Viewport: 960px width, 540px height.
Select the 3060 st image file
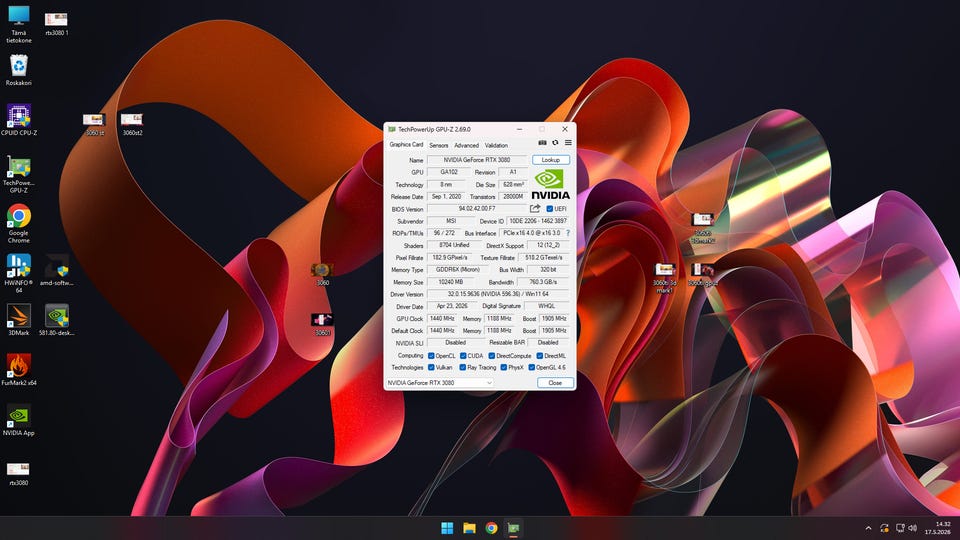pos(94,124)
